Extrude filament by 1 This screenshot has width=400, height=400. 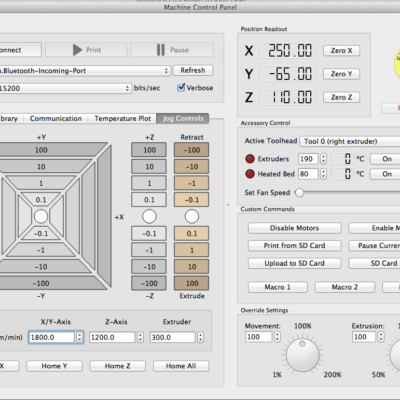tap(192, 250)
